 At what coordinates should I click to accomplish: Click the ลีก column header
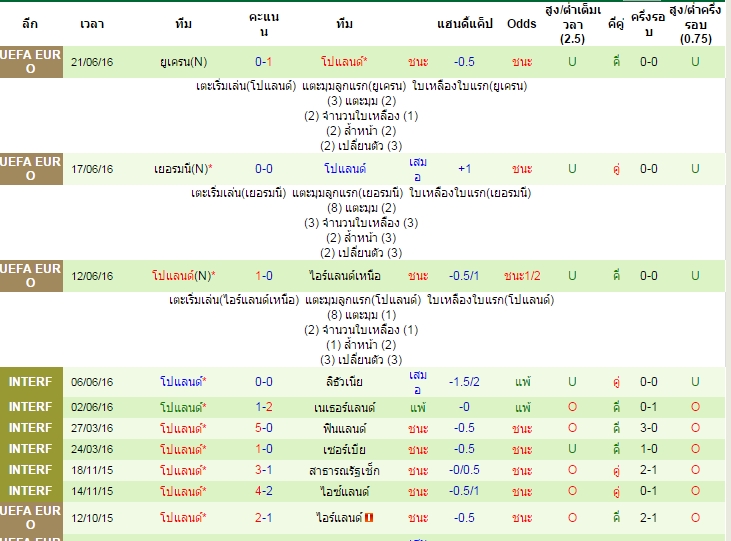click(x=30, y=24)
